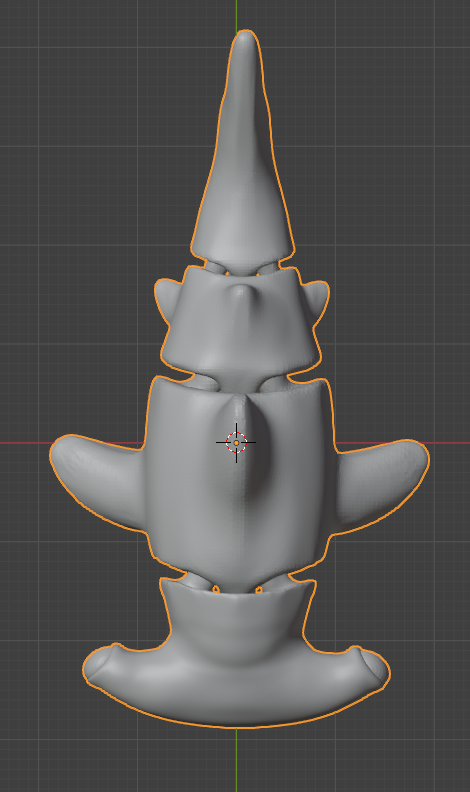Viewport: 470px width, 792px height.
Task: Select the curved anchor-shaped base segment
Action: 236,654
